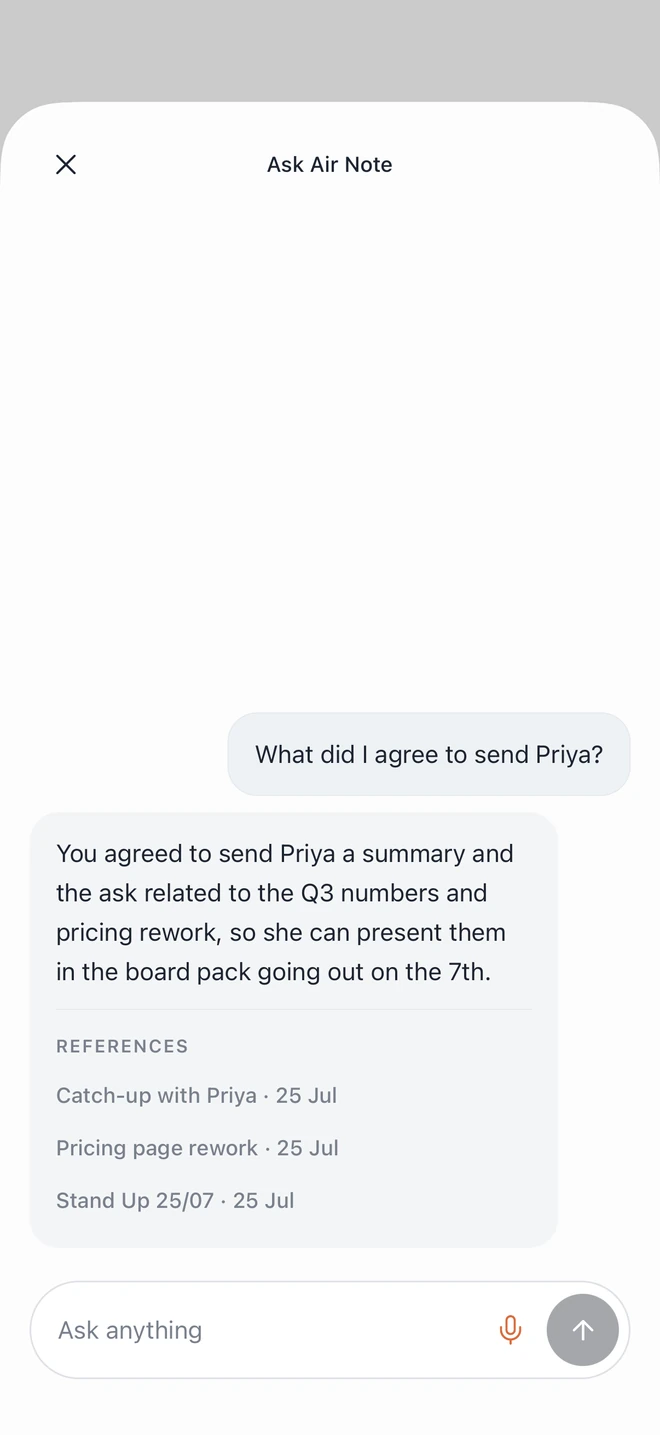Tap the answer text about Q3 numbers
Image resolution: width=660 pixels, height=1435 pixels.
(284, 912)
